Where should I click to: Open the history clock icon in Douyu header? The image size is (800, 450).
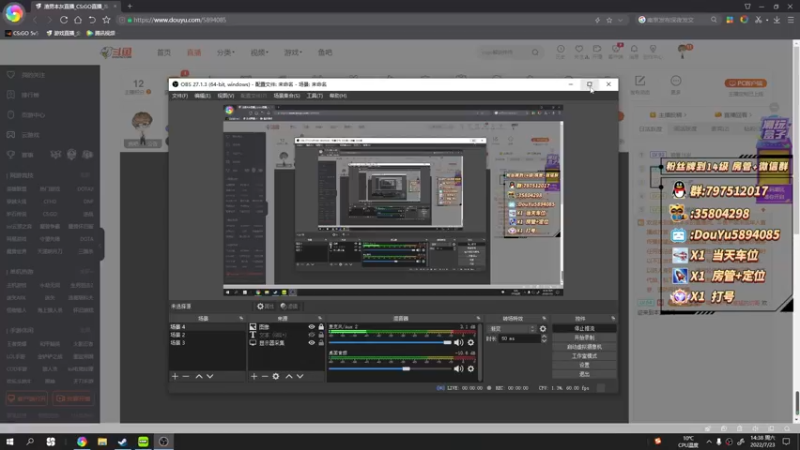(x=560, y=49)
